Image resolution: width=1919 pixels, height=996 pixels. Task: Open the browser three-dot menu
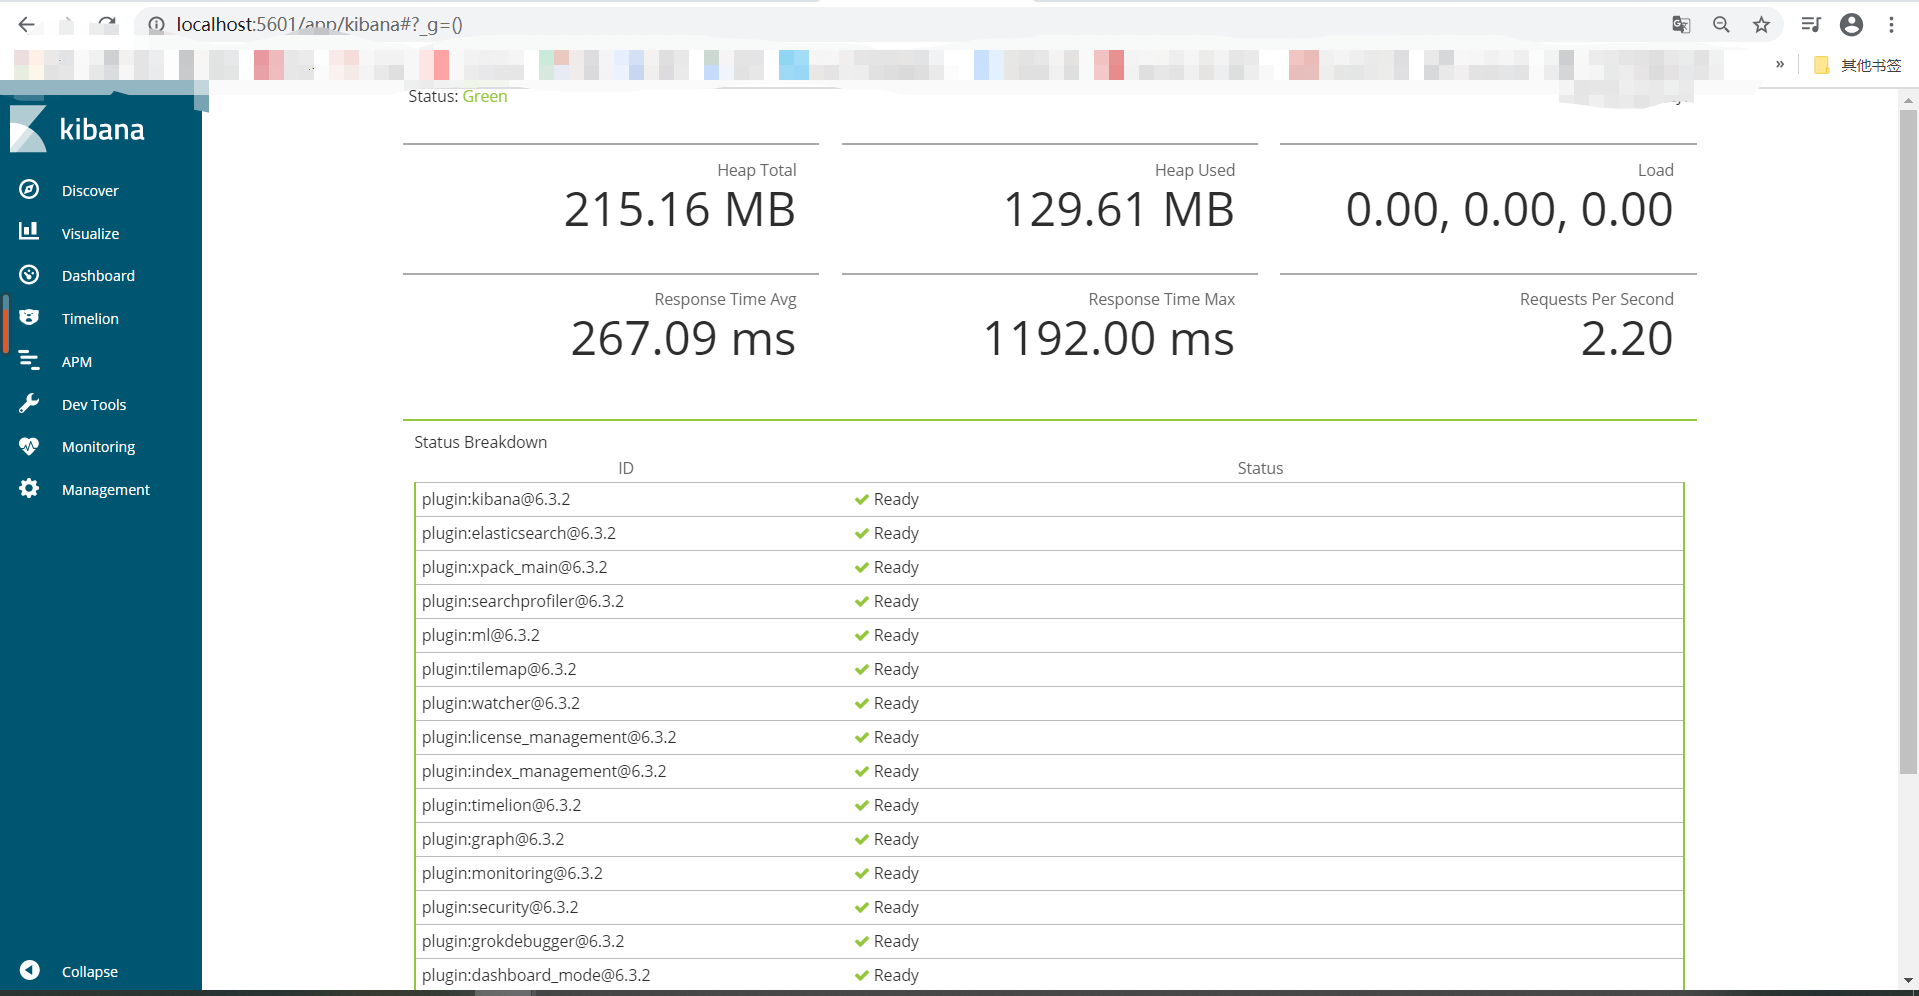coord(1891,24)
